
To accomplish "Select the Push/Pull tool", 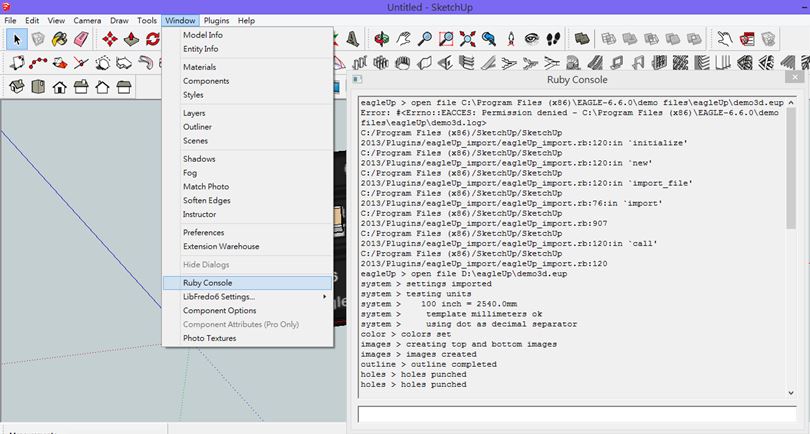I will tap(131, 39).
